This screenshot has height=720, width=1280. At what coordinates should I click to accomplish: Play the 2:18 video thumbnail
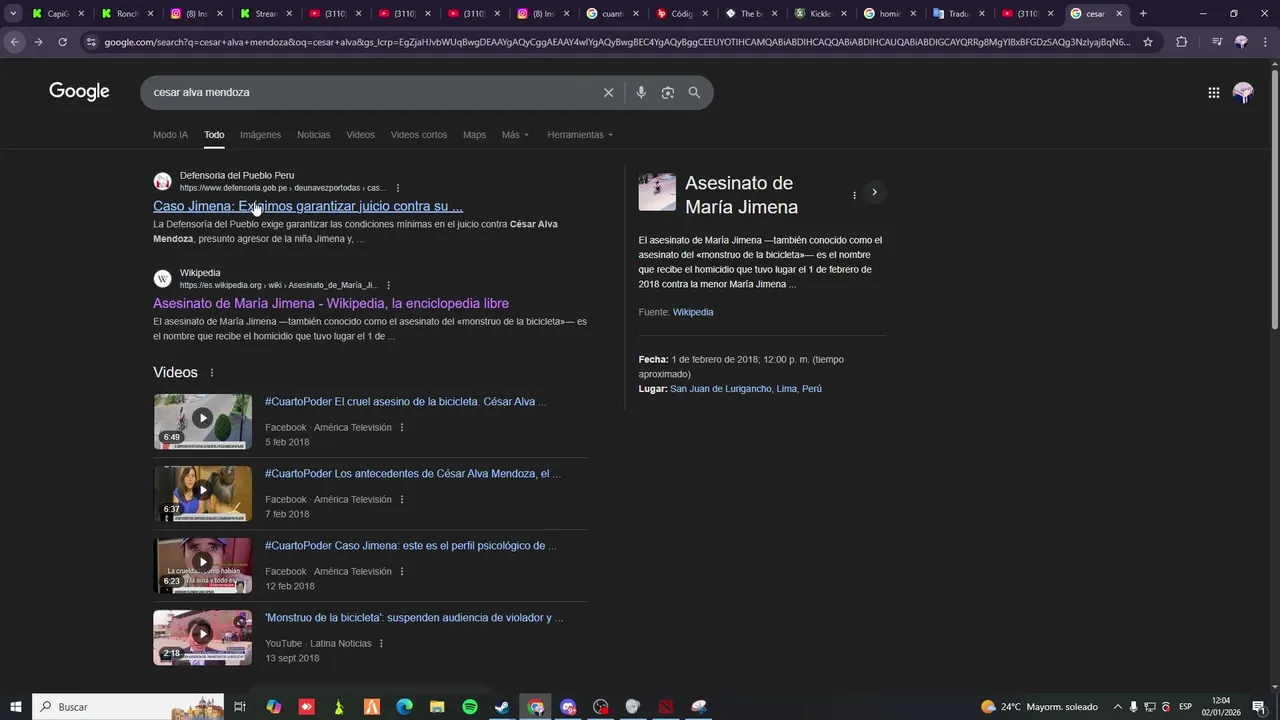[202, 637]
